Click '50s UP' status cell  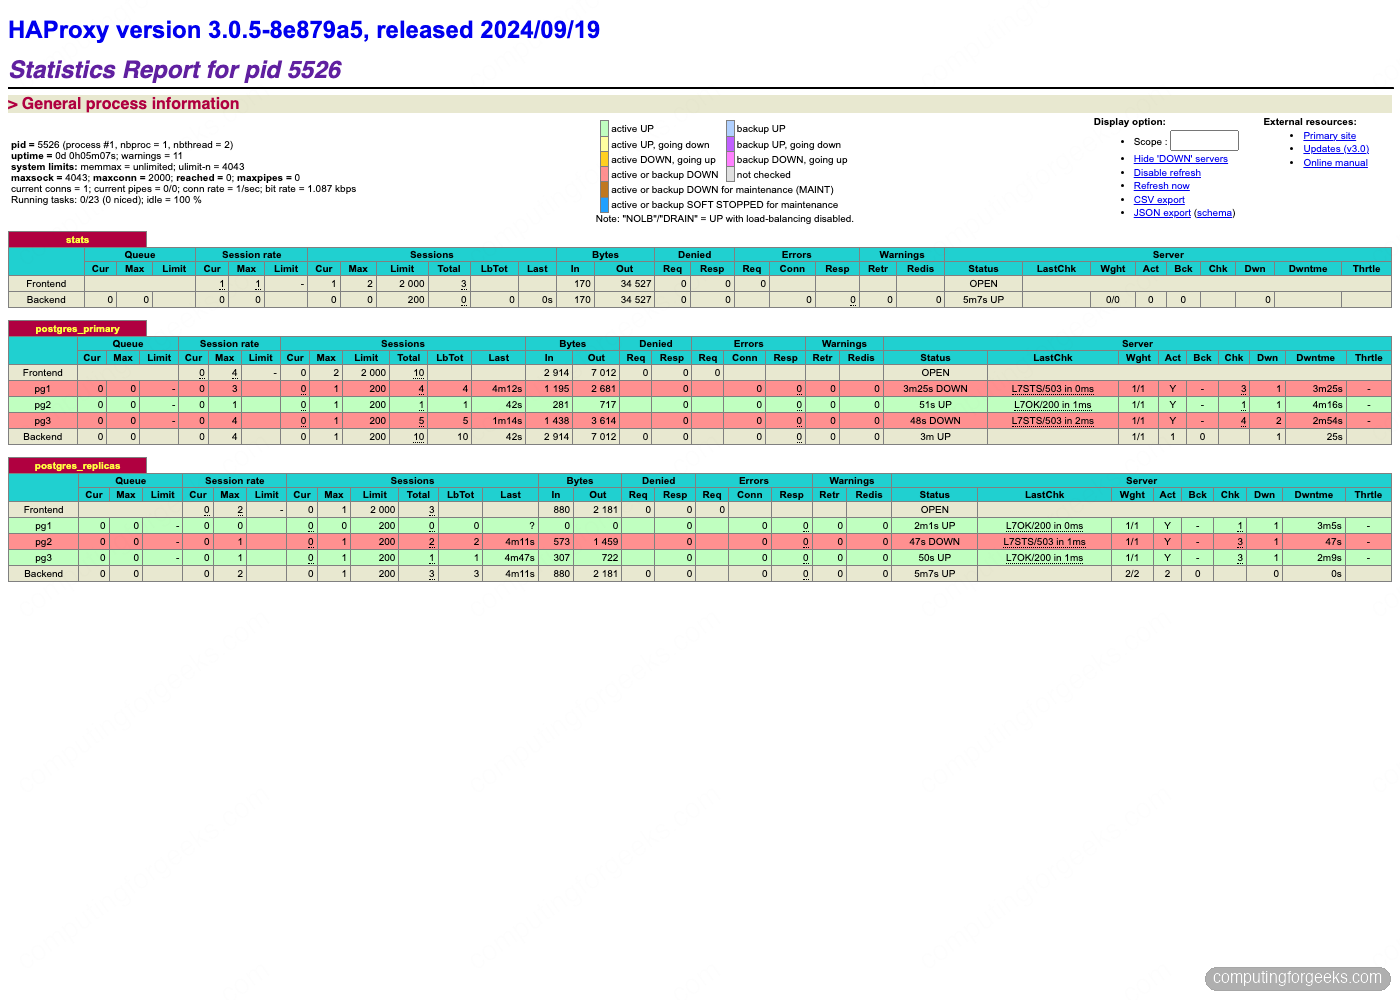click(x=934, y=558)
